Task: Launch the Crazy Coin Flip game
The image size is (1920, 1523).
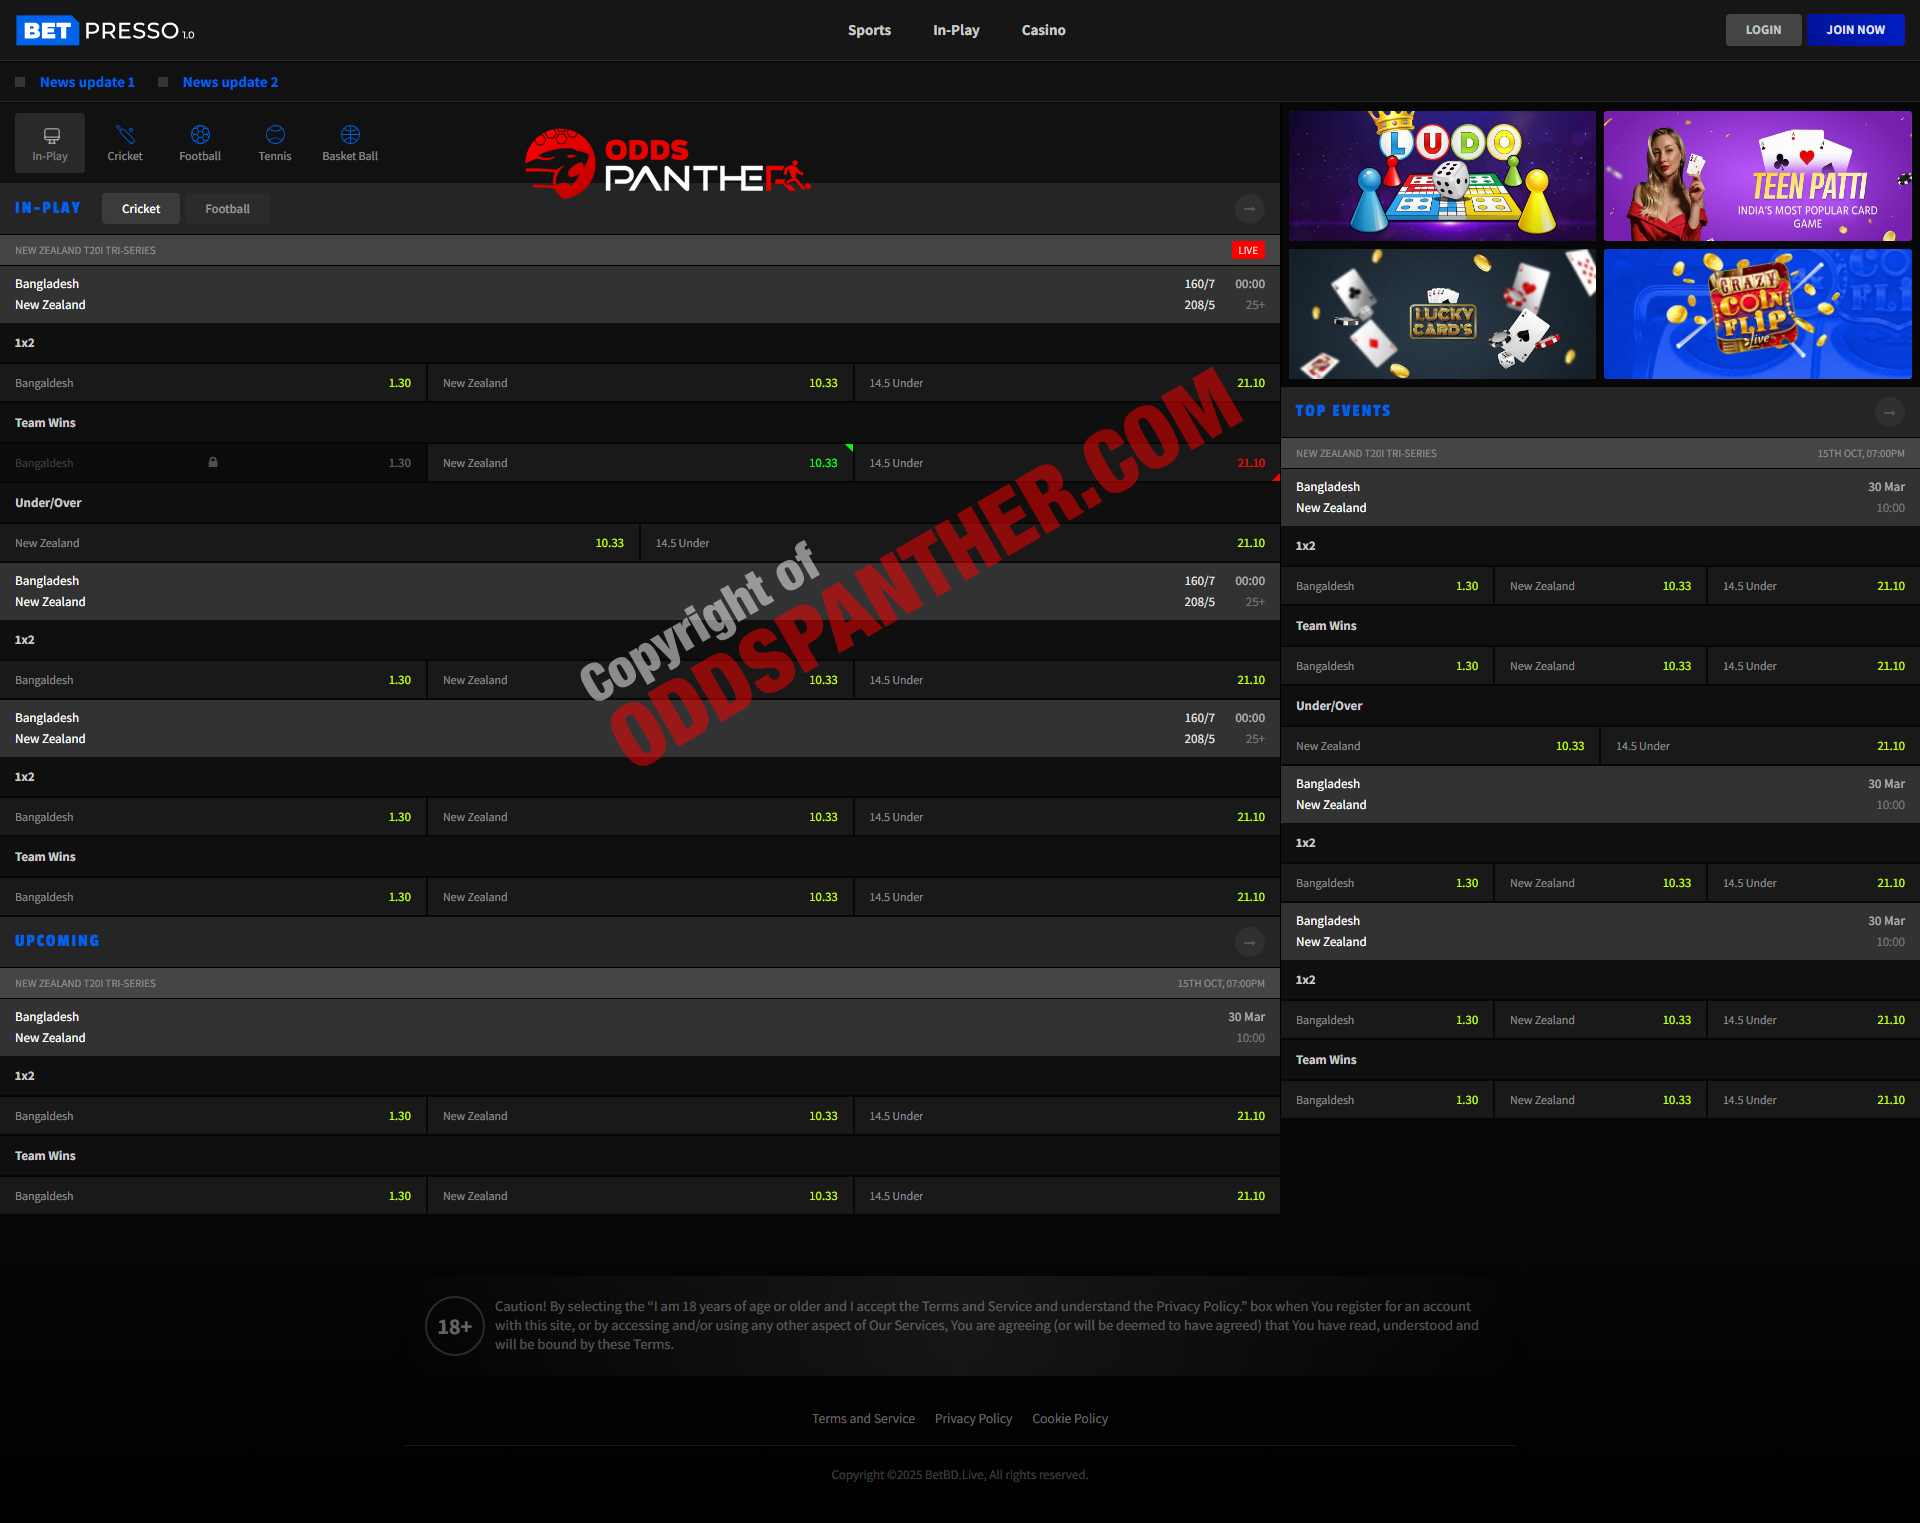Action: pyautogui.click(x=1757, y=314)
